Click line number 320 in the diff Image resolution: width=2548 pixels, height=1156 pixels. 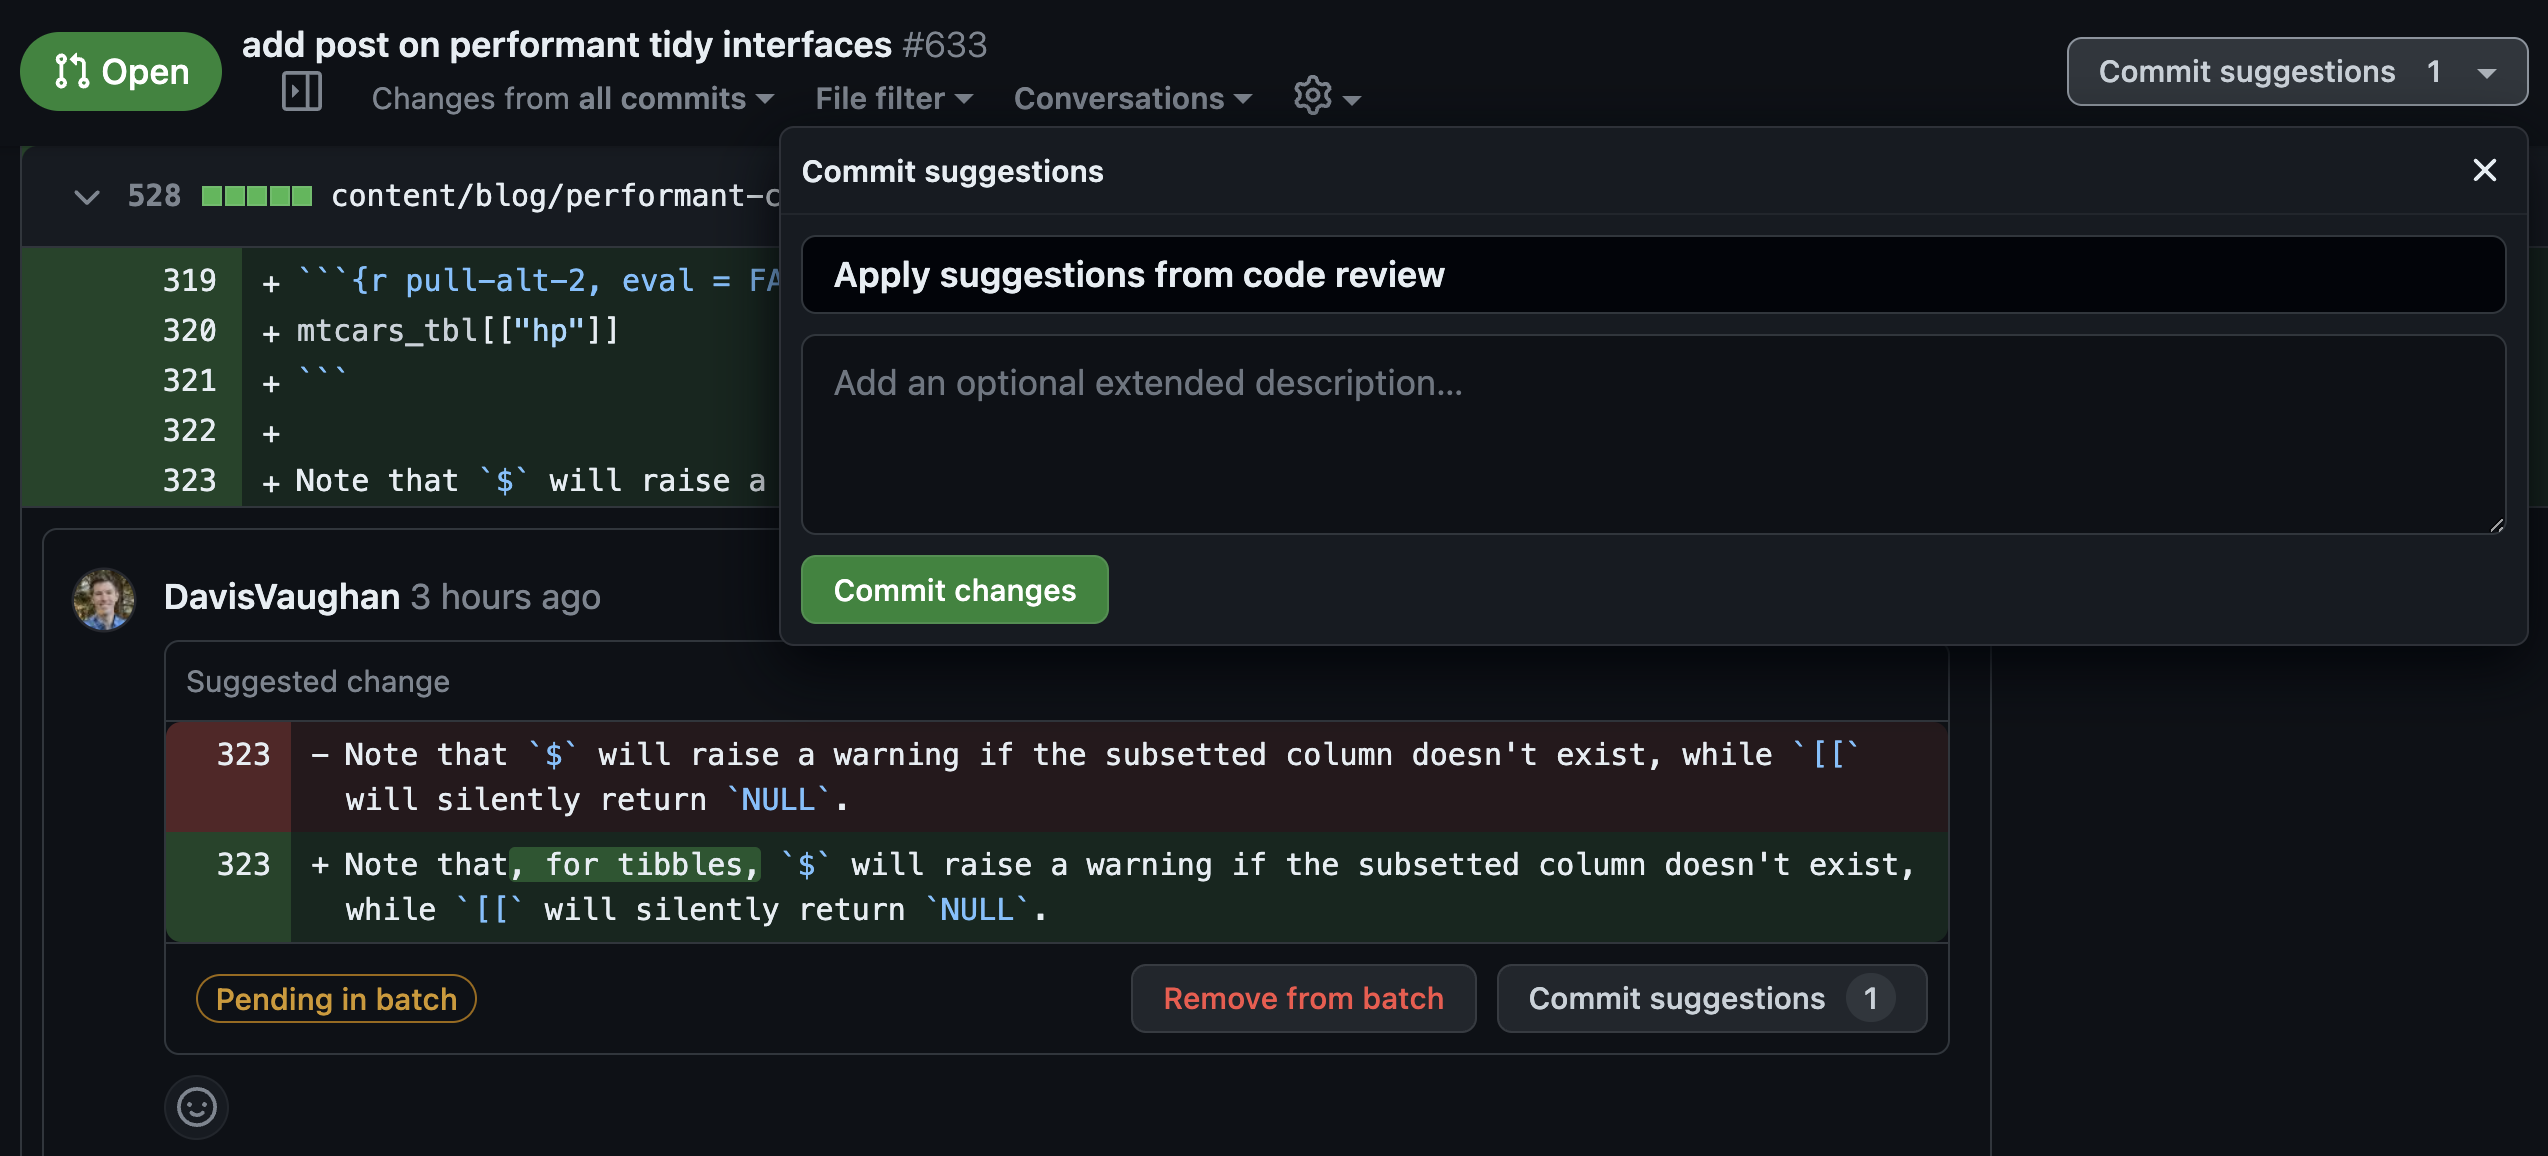(x=189, y=331)
